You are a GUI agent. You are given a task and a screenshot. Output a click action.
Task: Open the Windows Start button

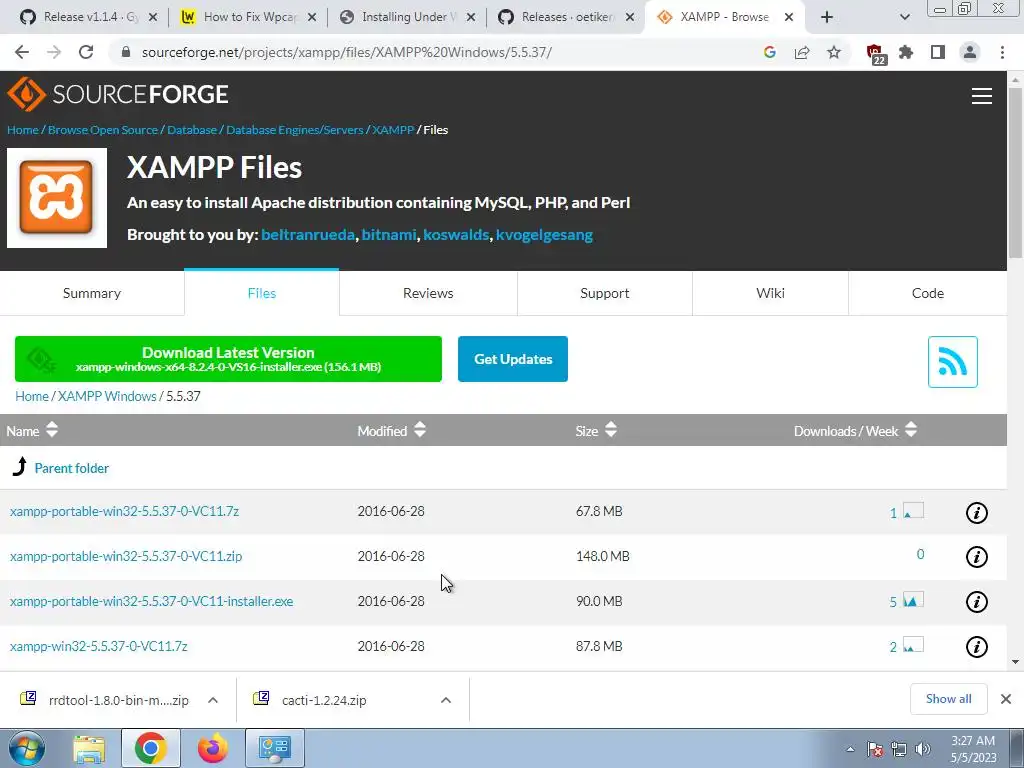27,748
